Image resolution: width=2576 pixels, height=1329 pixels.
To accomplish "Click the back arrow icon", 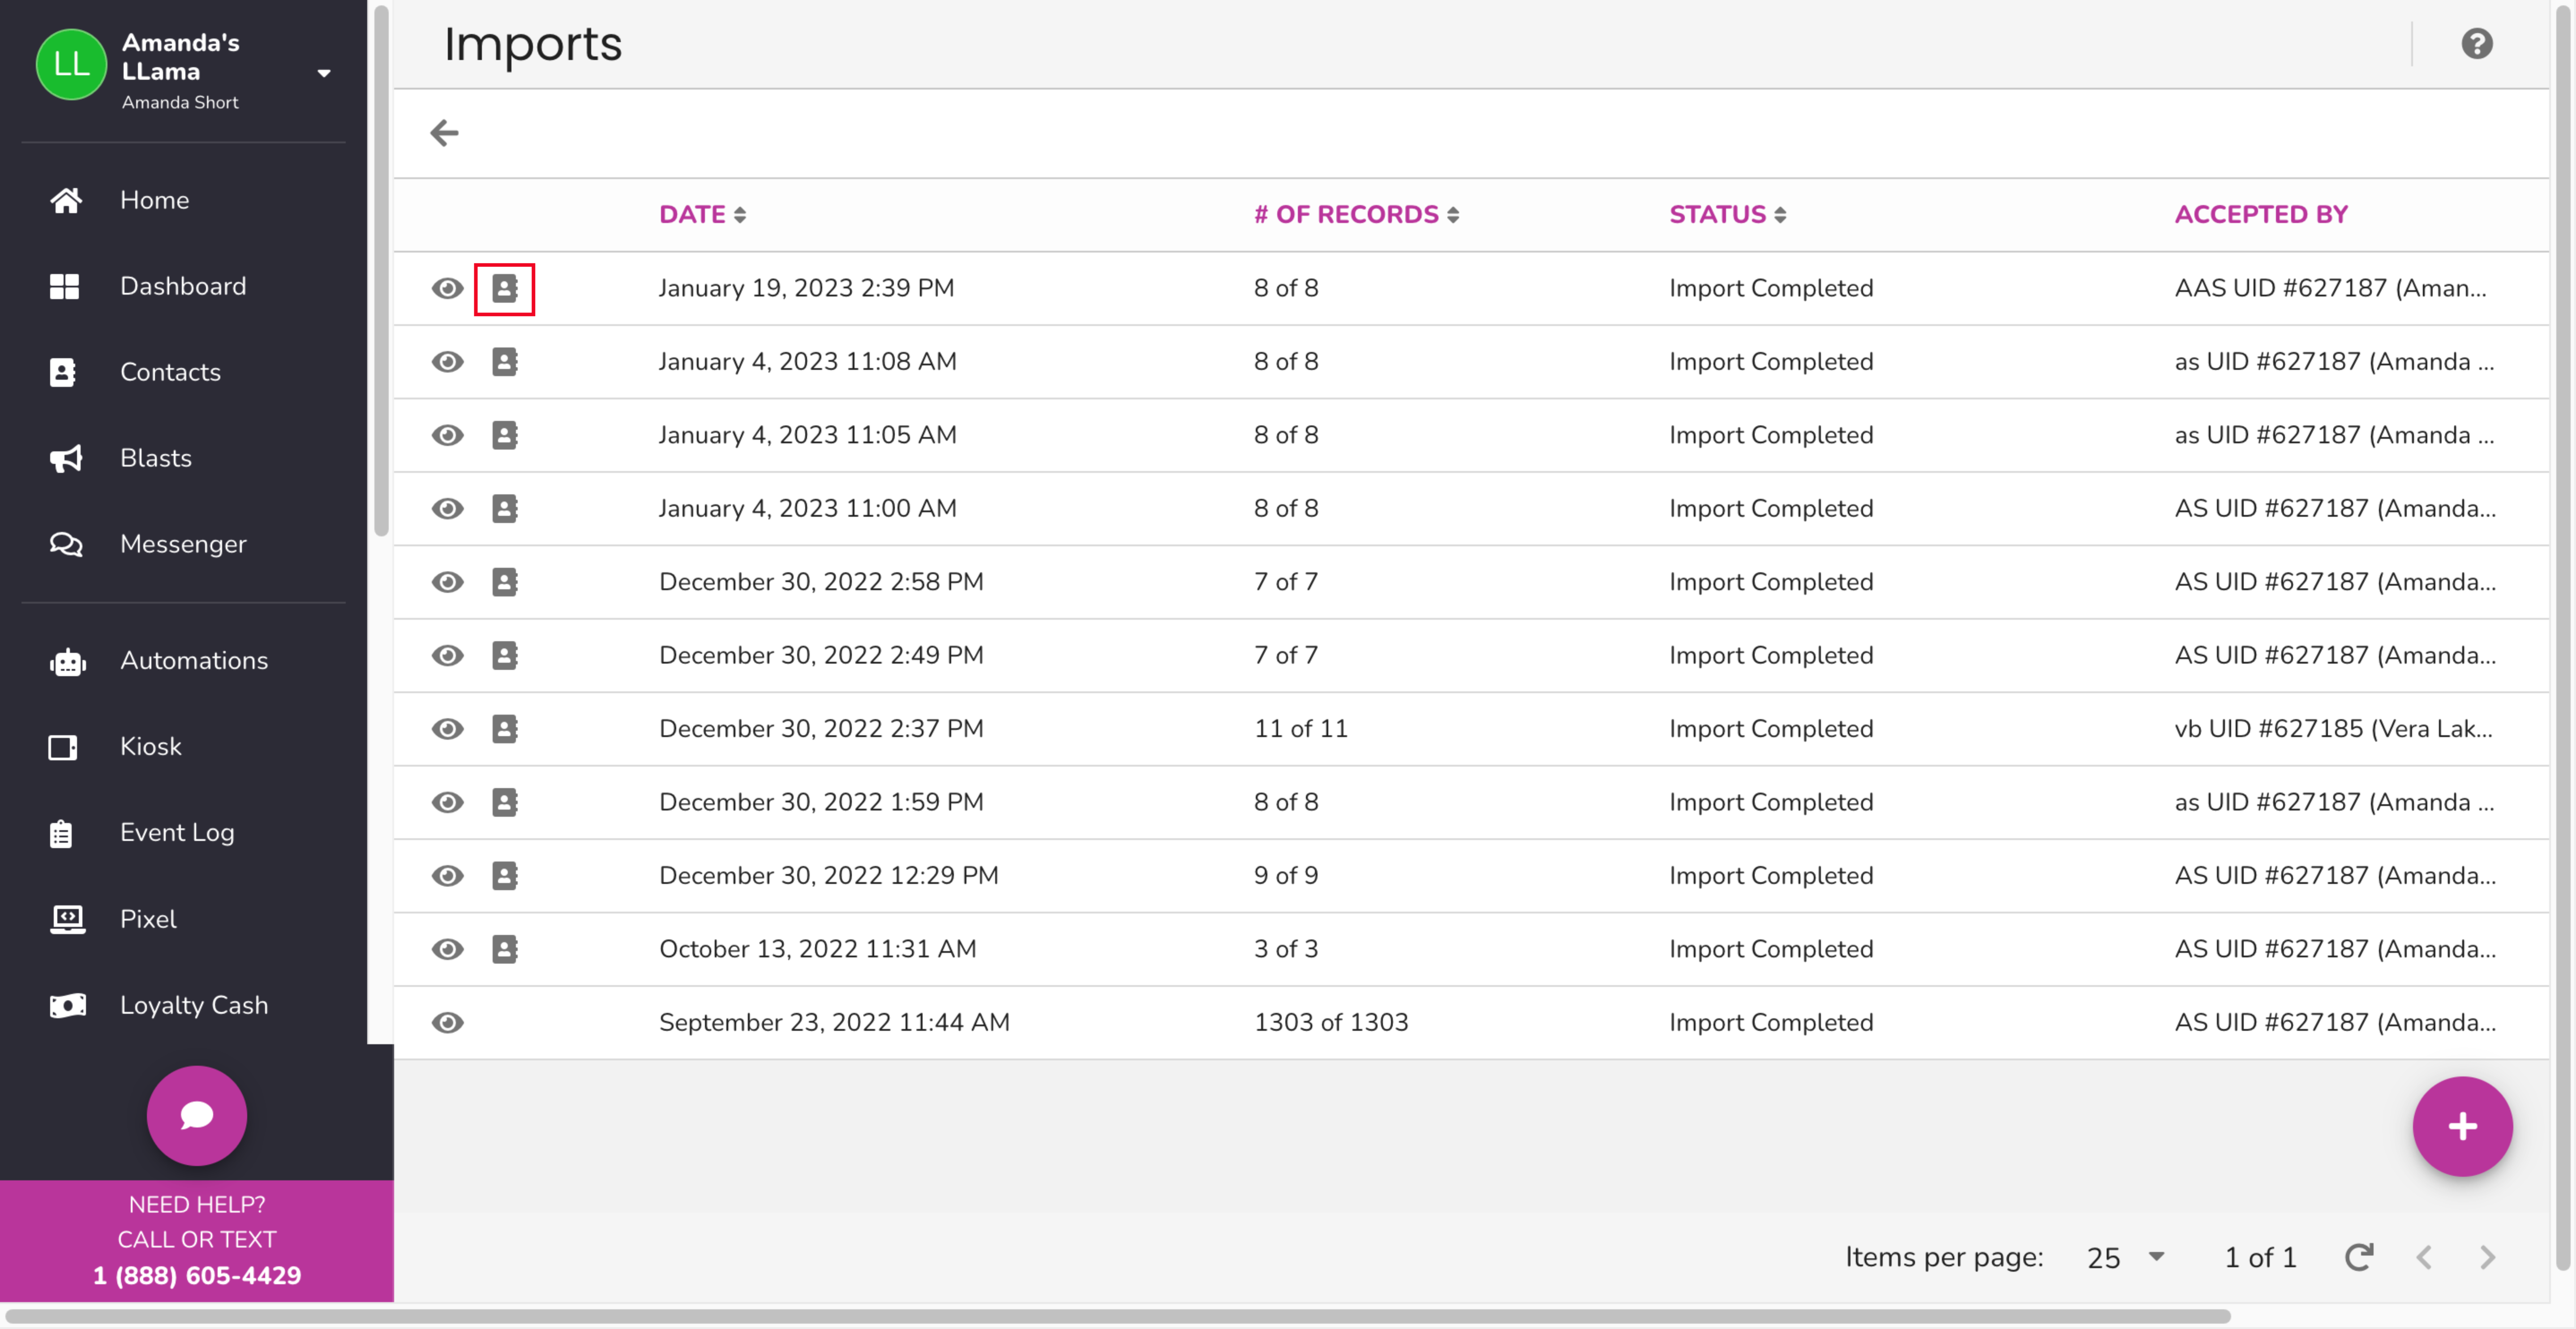I will pyautogui.click(x=444, y=133).
